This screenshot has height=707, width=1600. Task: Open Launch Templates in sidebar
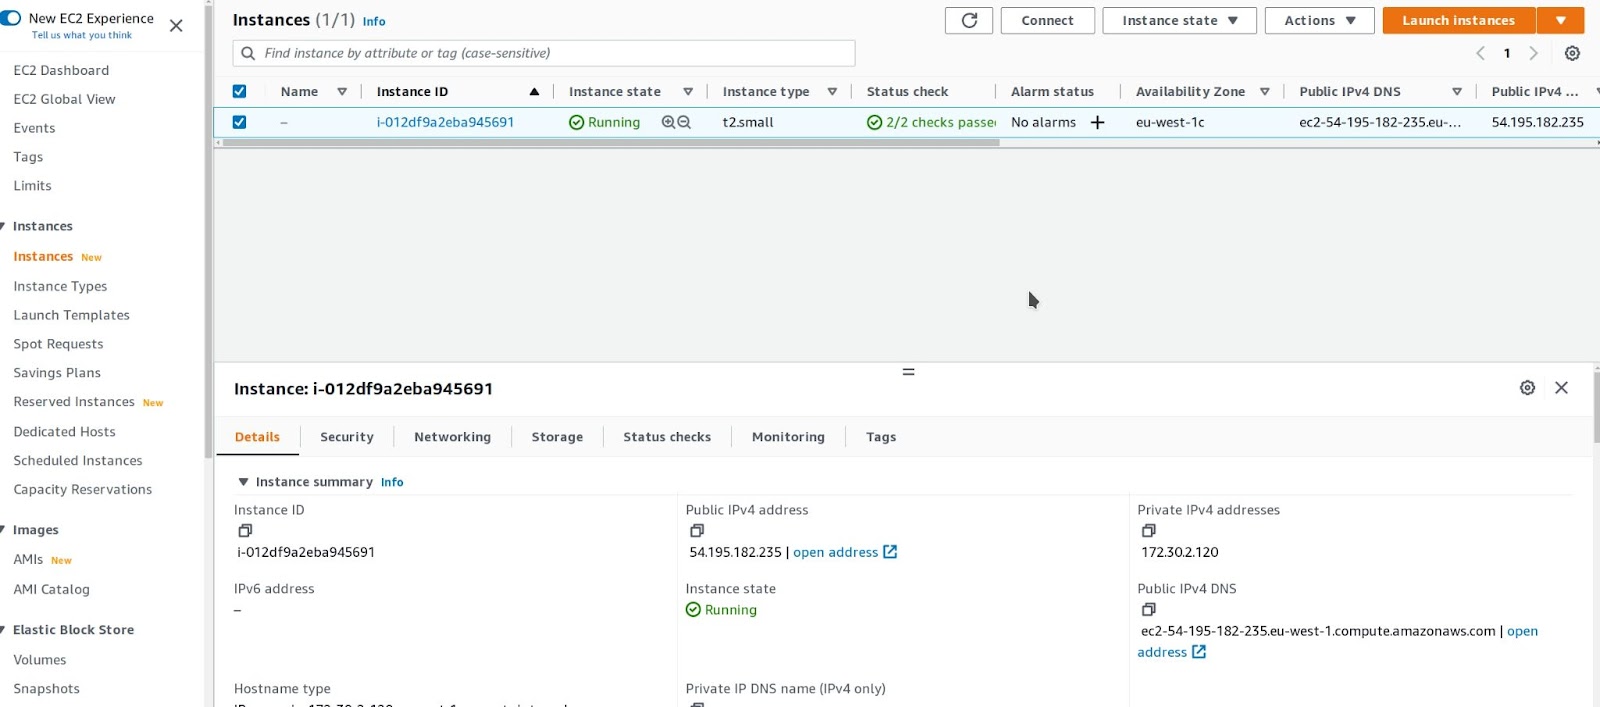pyautogui.click(x=71, y=315)
